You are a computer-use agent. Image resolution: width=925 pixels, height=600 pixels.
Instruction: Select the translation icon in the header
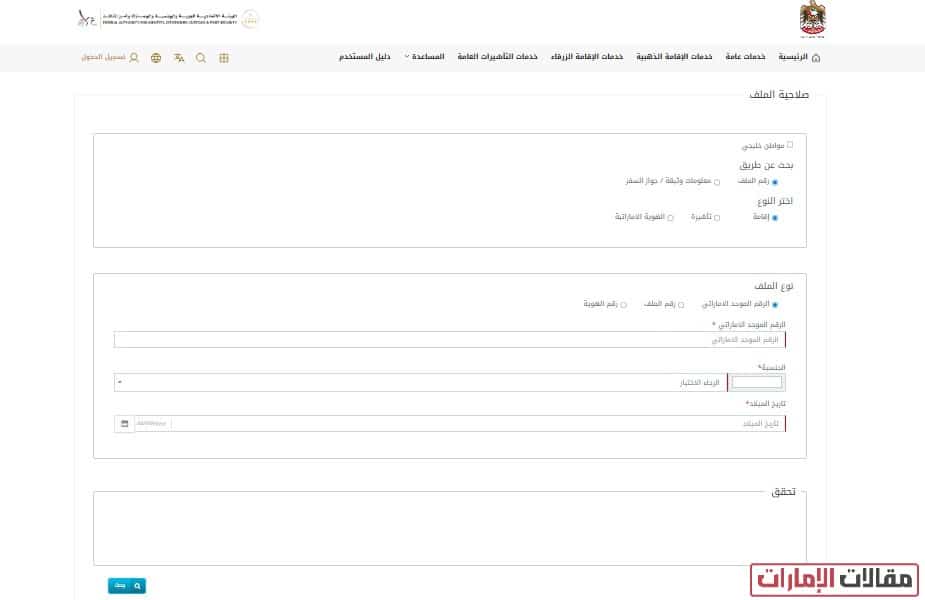point(179,58)
